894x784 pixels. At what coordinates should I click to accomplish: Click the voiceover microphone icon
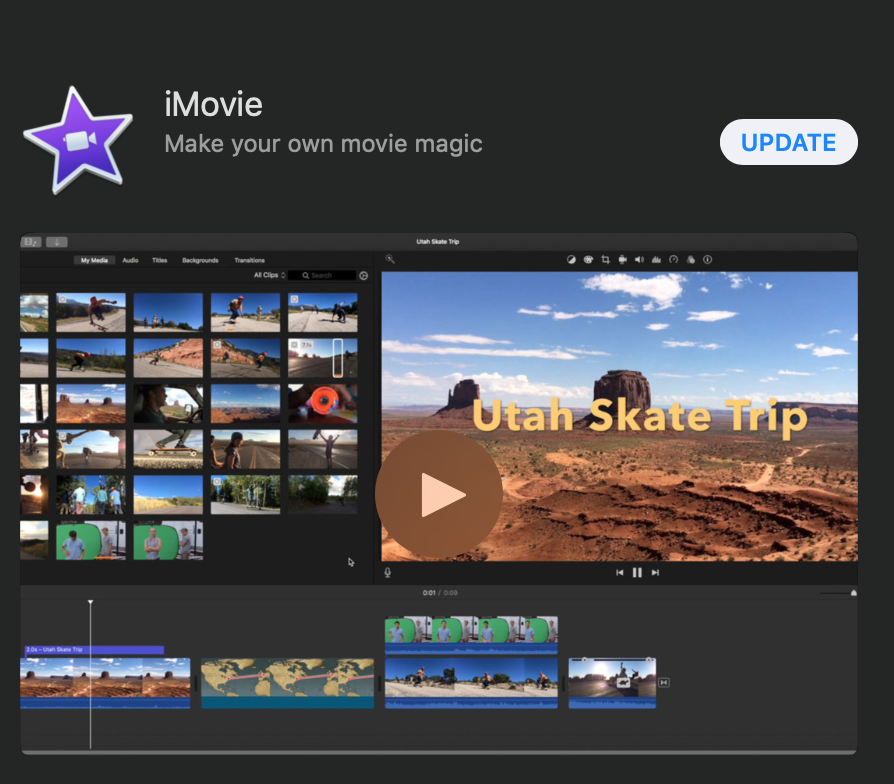tap(388, 572)
